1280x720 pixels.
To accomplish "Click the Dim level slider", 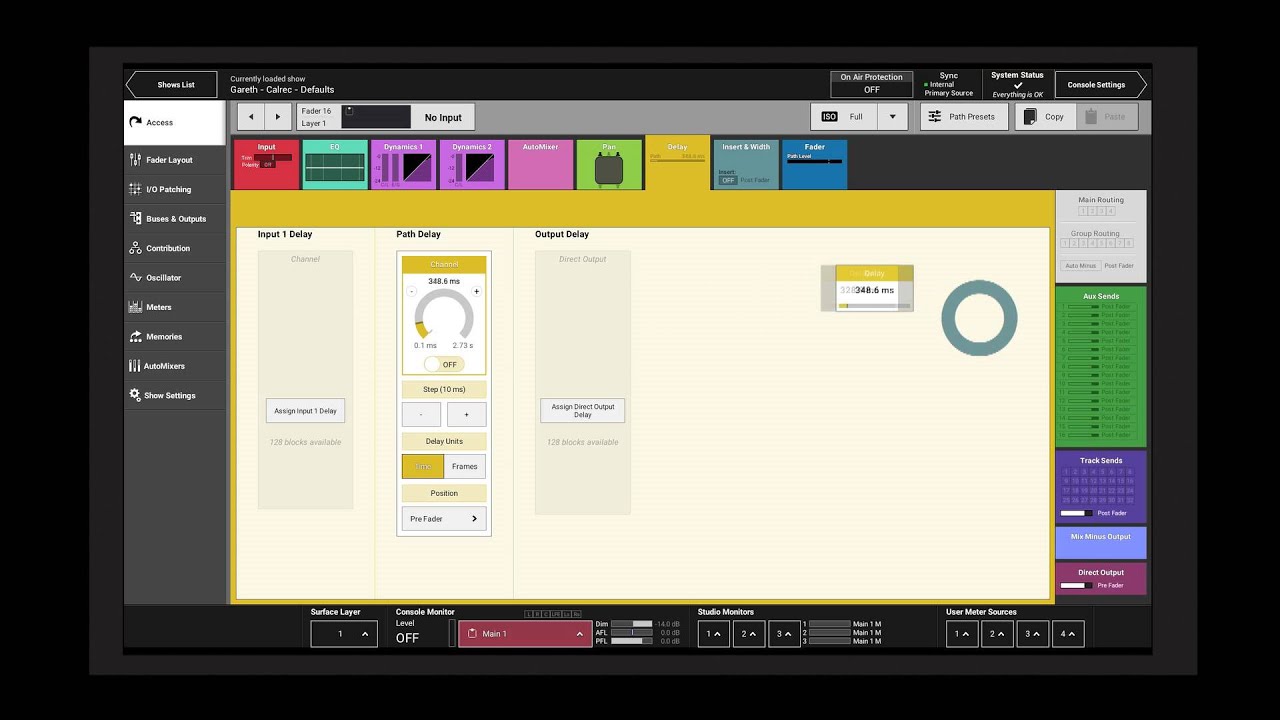I will tap(632, 624).
